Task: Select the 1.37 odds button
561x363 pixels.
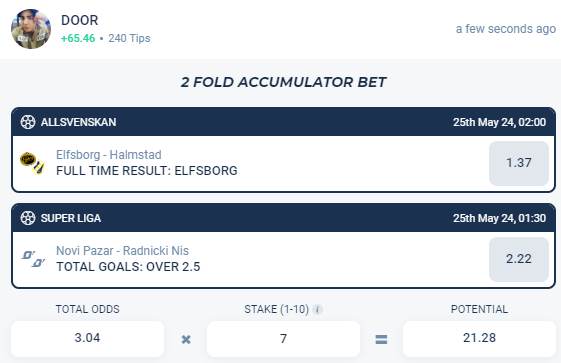Action: [519, 163]
